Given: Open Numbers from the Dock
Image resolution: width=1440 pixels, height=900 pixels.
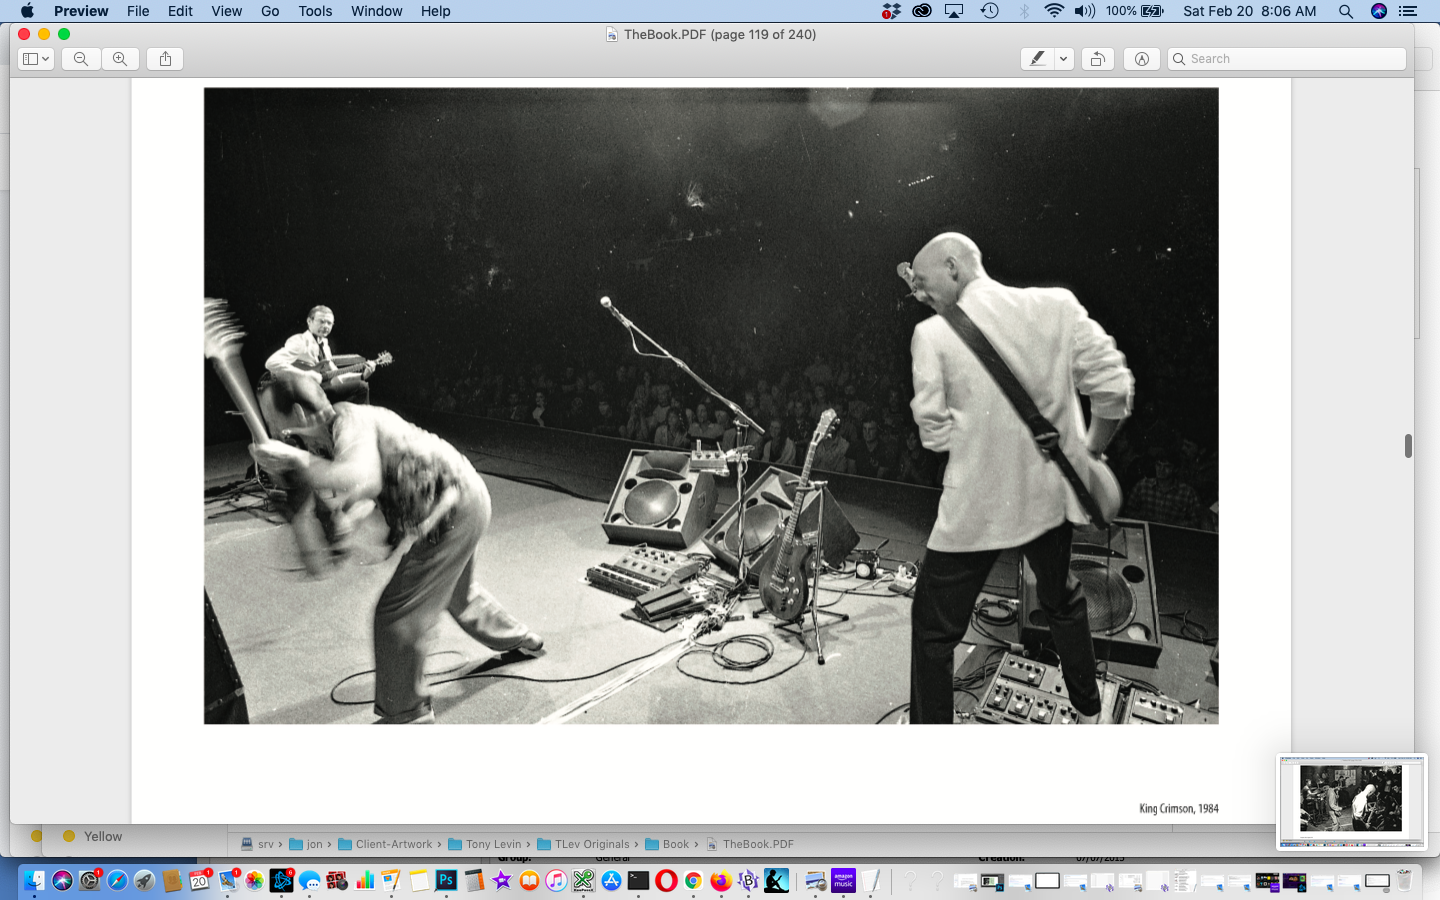Looking at the screenshot, I should point(364,880).
